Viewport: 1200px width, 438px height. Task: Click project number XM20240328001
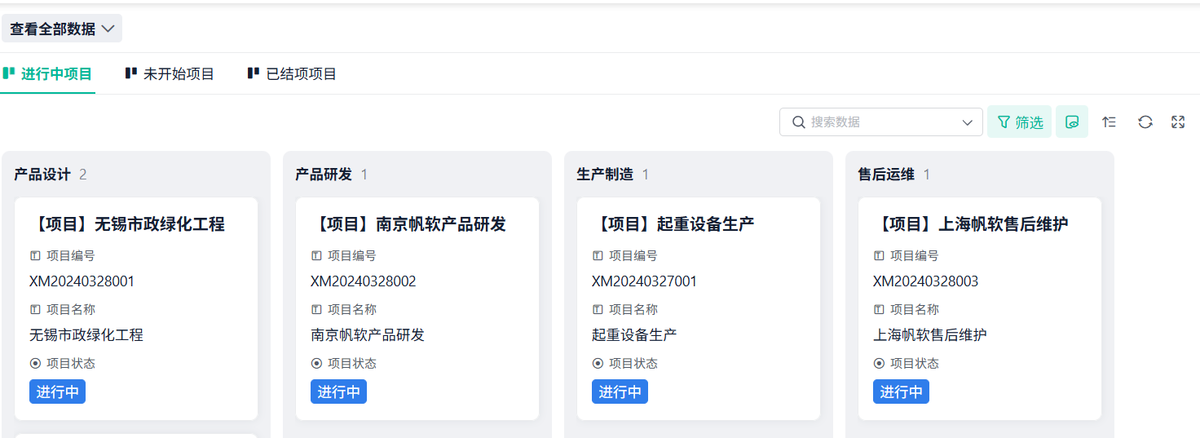click(82, 282)
